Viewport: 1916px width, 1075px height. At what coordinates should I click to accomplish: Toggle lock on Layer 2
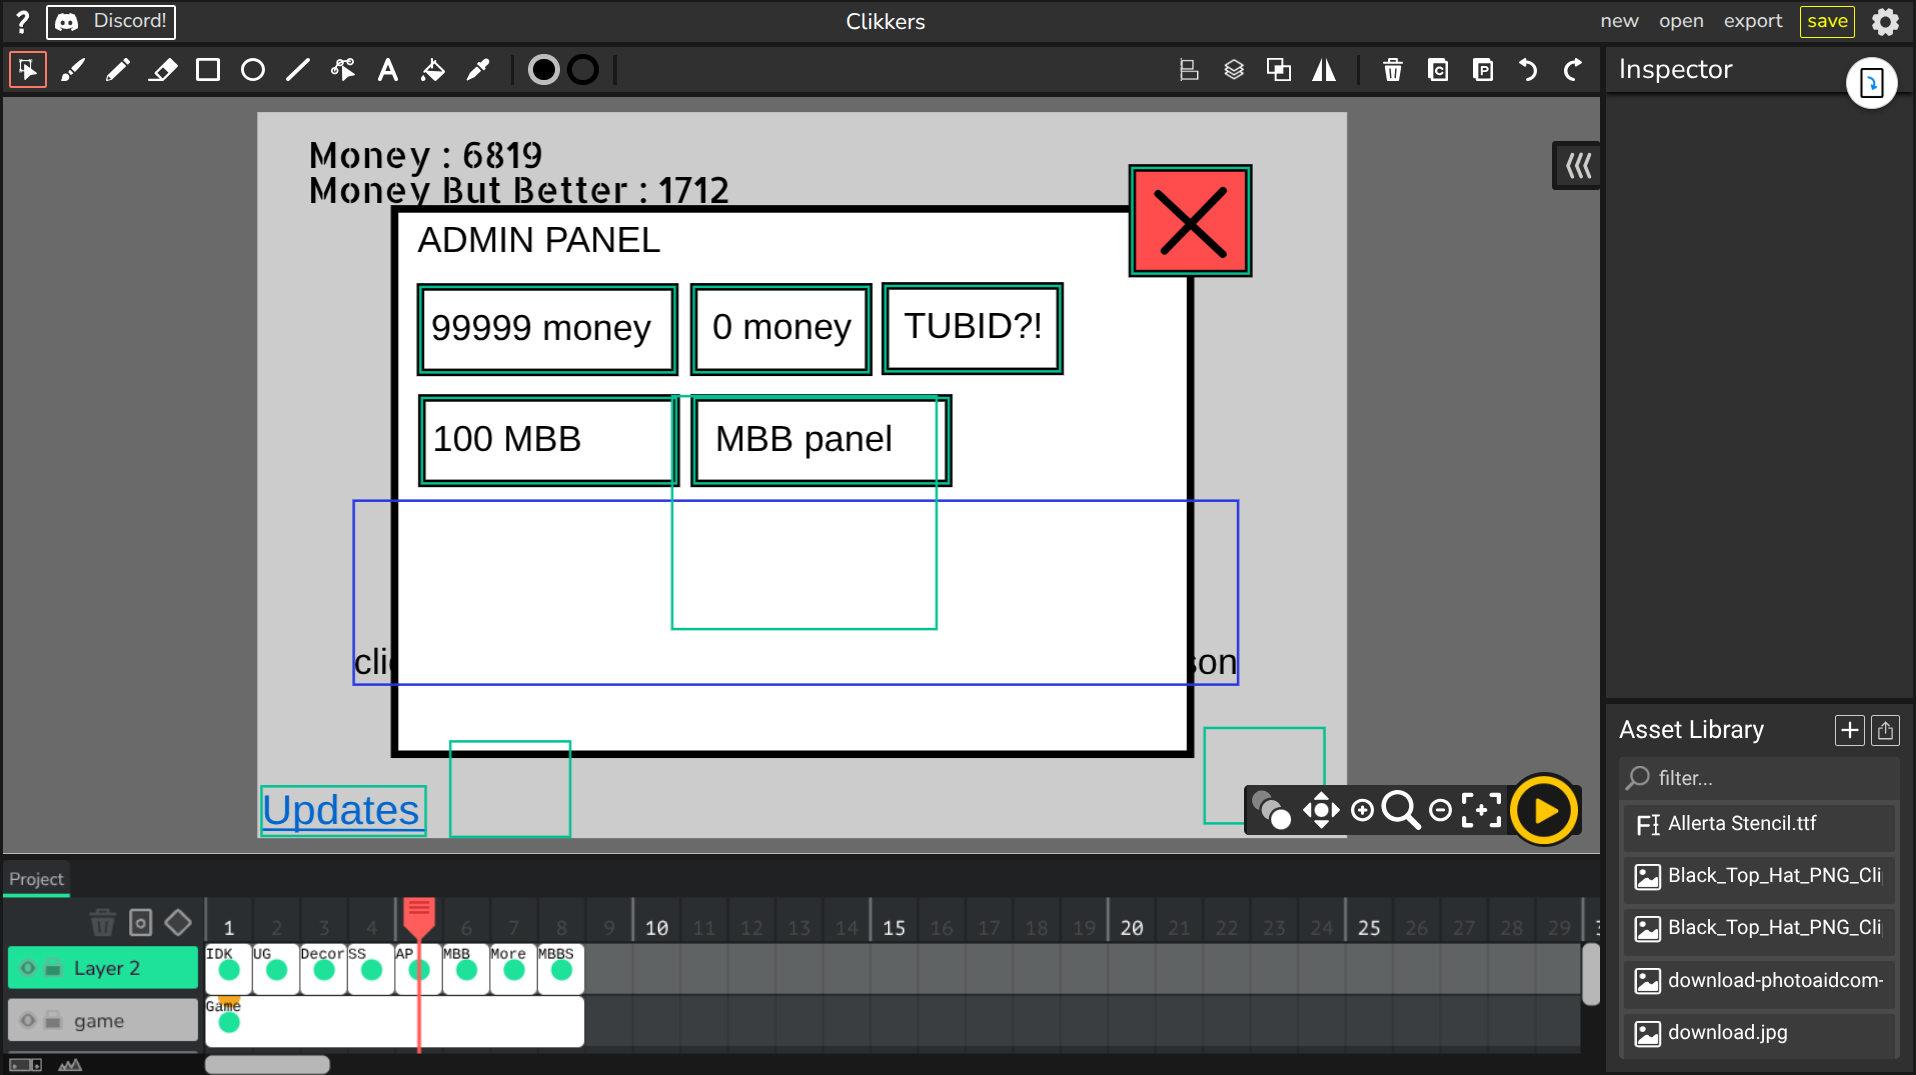(53, 968)
